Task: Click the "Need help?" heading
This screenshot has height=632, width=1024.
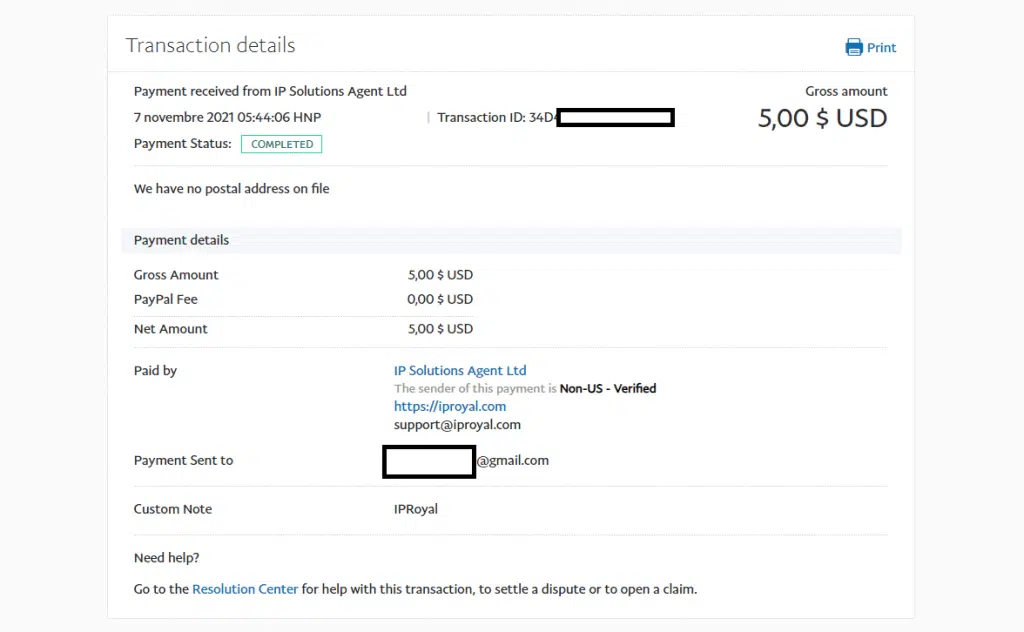Action: pyautogui.click(x=167, y=558)
